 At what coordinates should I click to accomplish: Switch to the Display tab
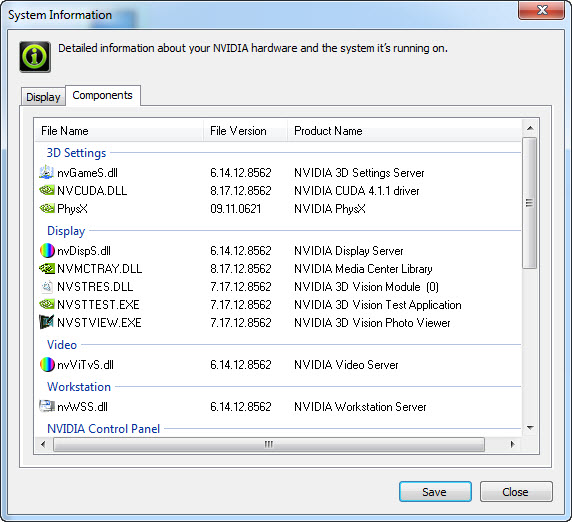tap(43, 97)
